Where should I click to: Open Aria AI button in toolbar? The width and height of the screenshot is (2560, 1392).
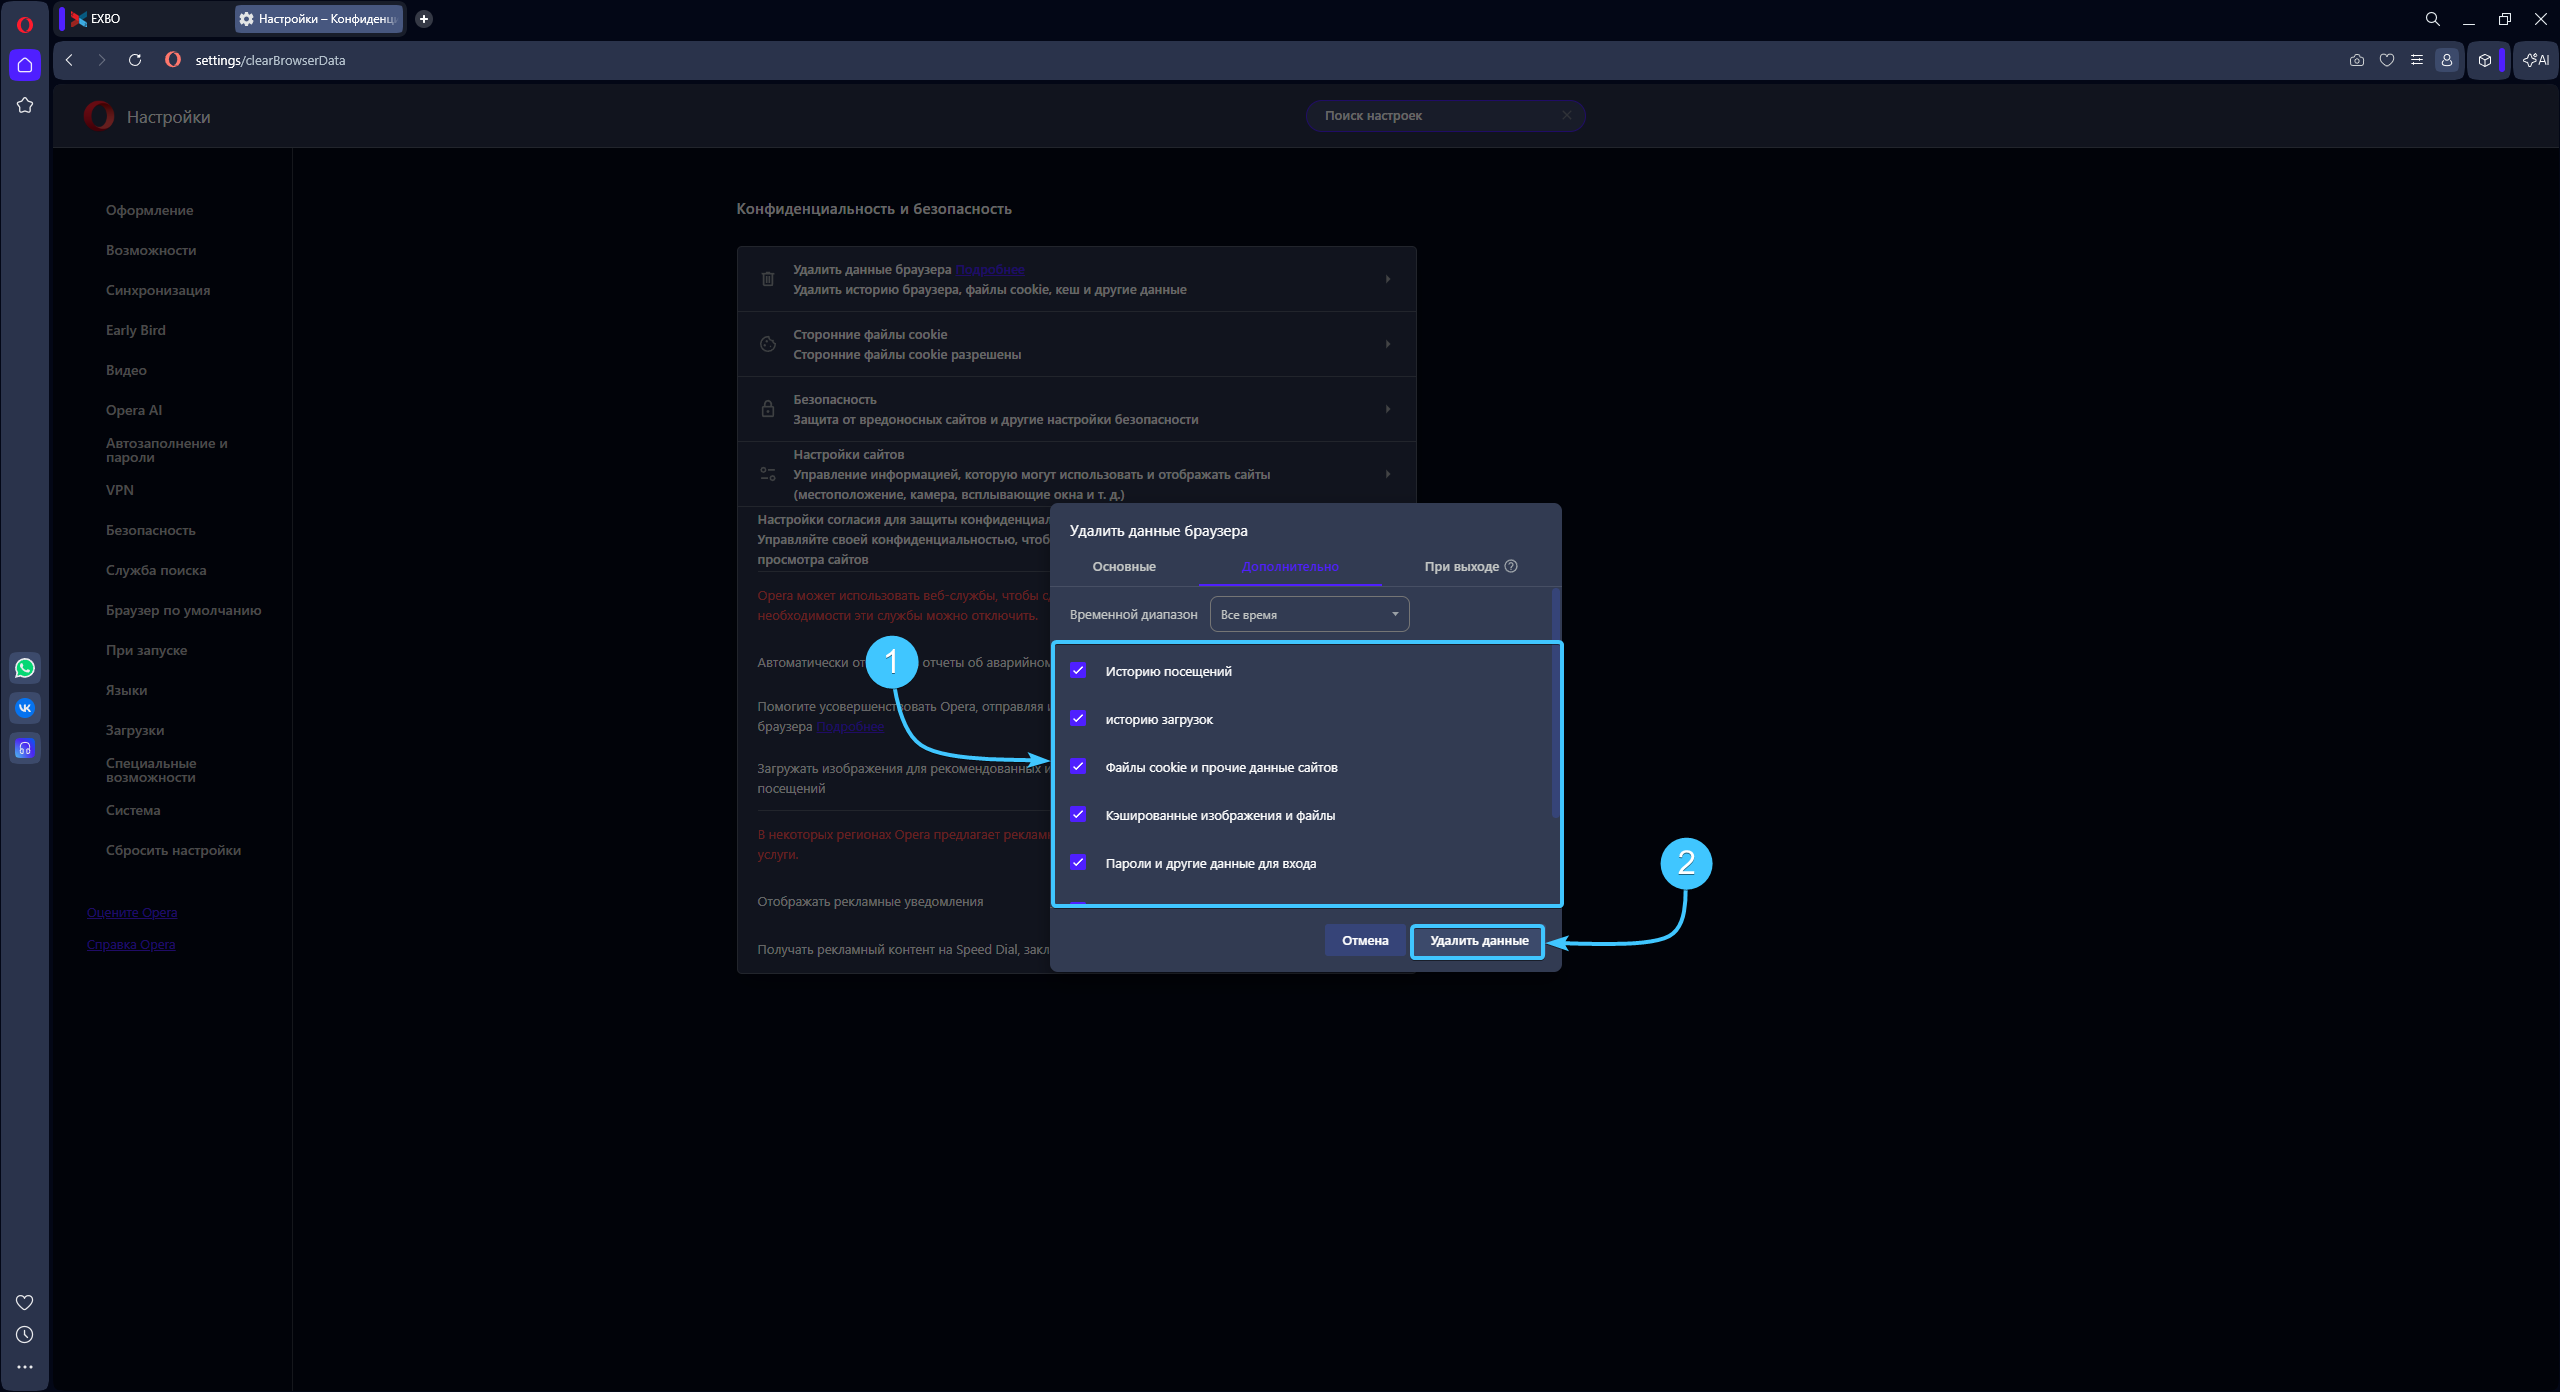pos(2536,60)
